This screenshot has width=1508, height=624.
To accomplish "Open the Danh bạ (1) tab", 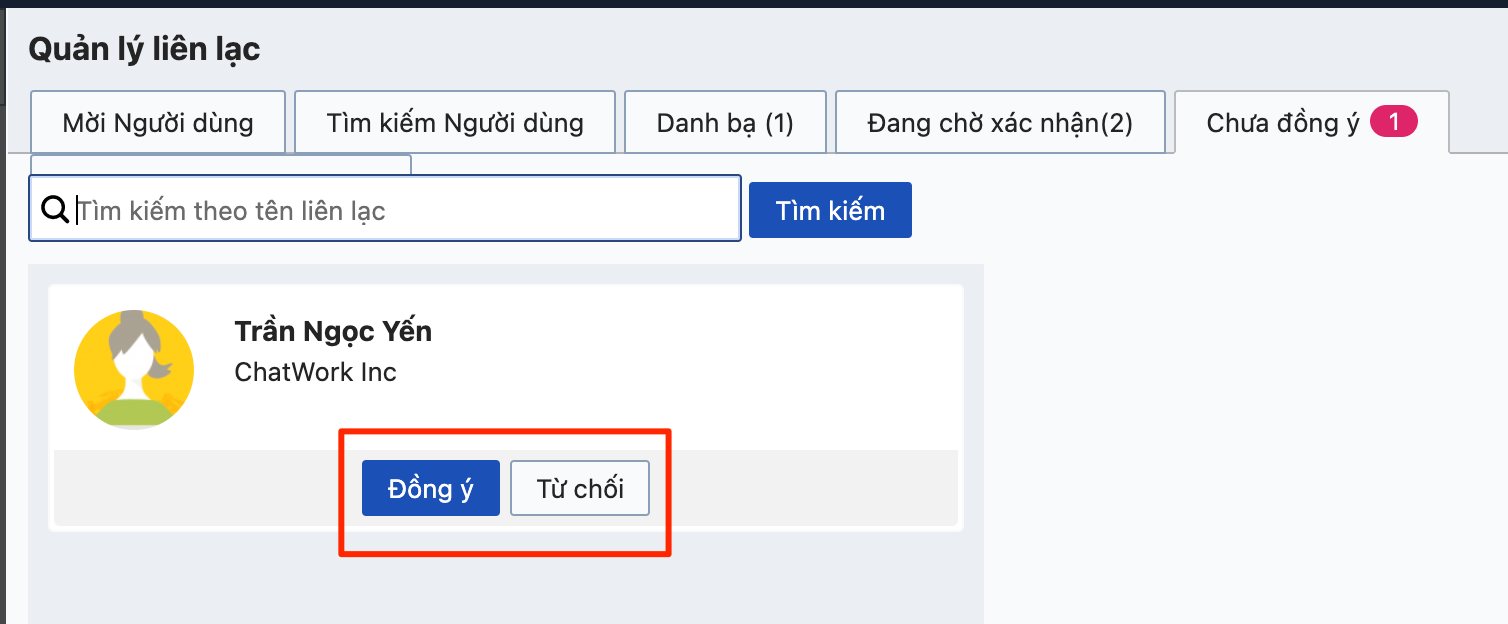I will point(725,123).
